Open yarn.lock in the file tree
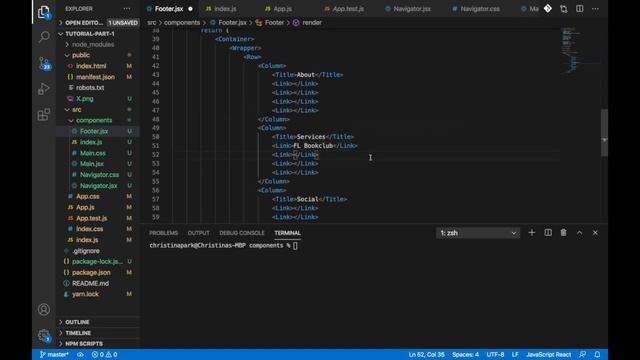640x360 pixels. (x=98, y=294)
